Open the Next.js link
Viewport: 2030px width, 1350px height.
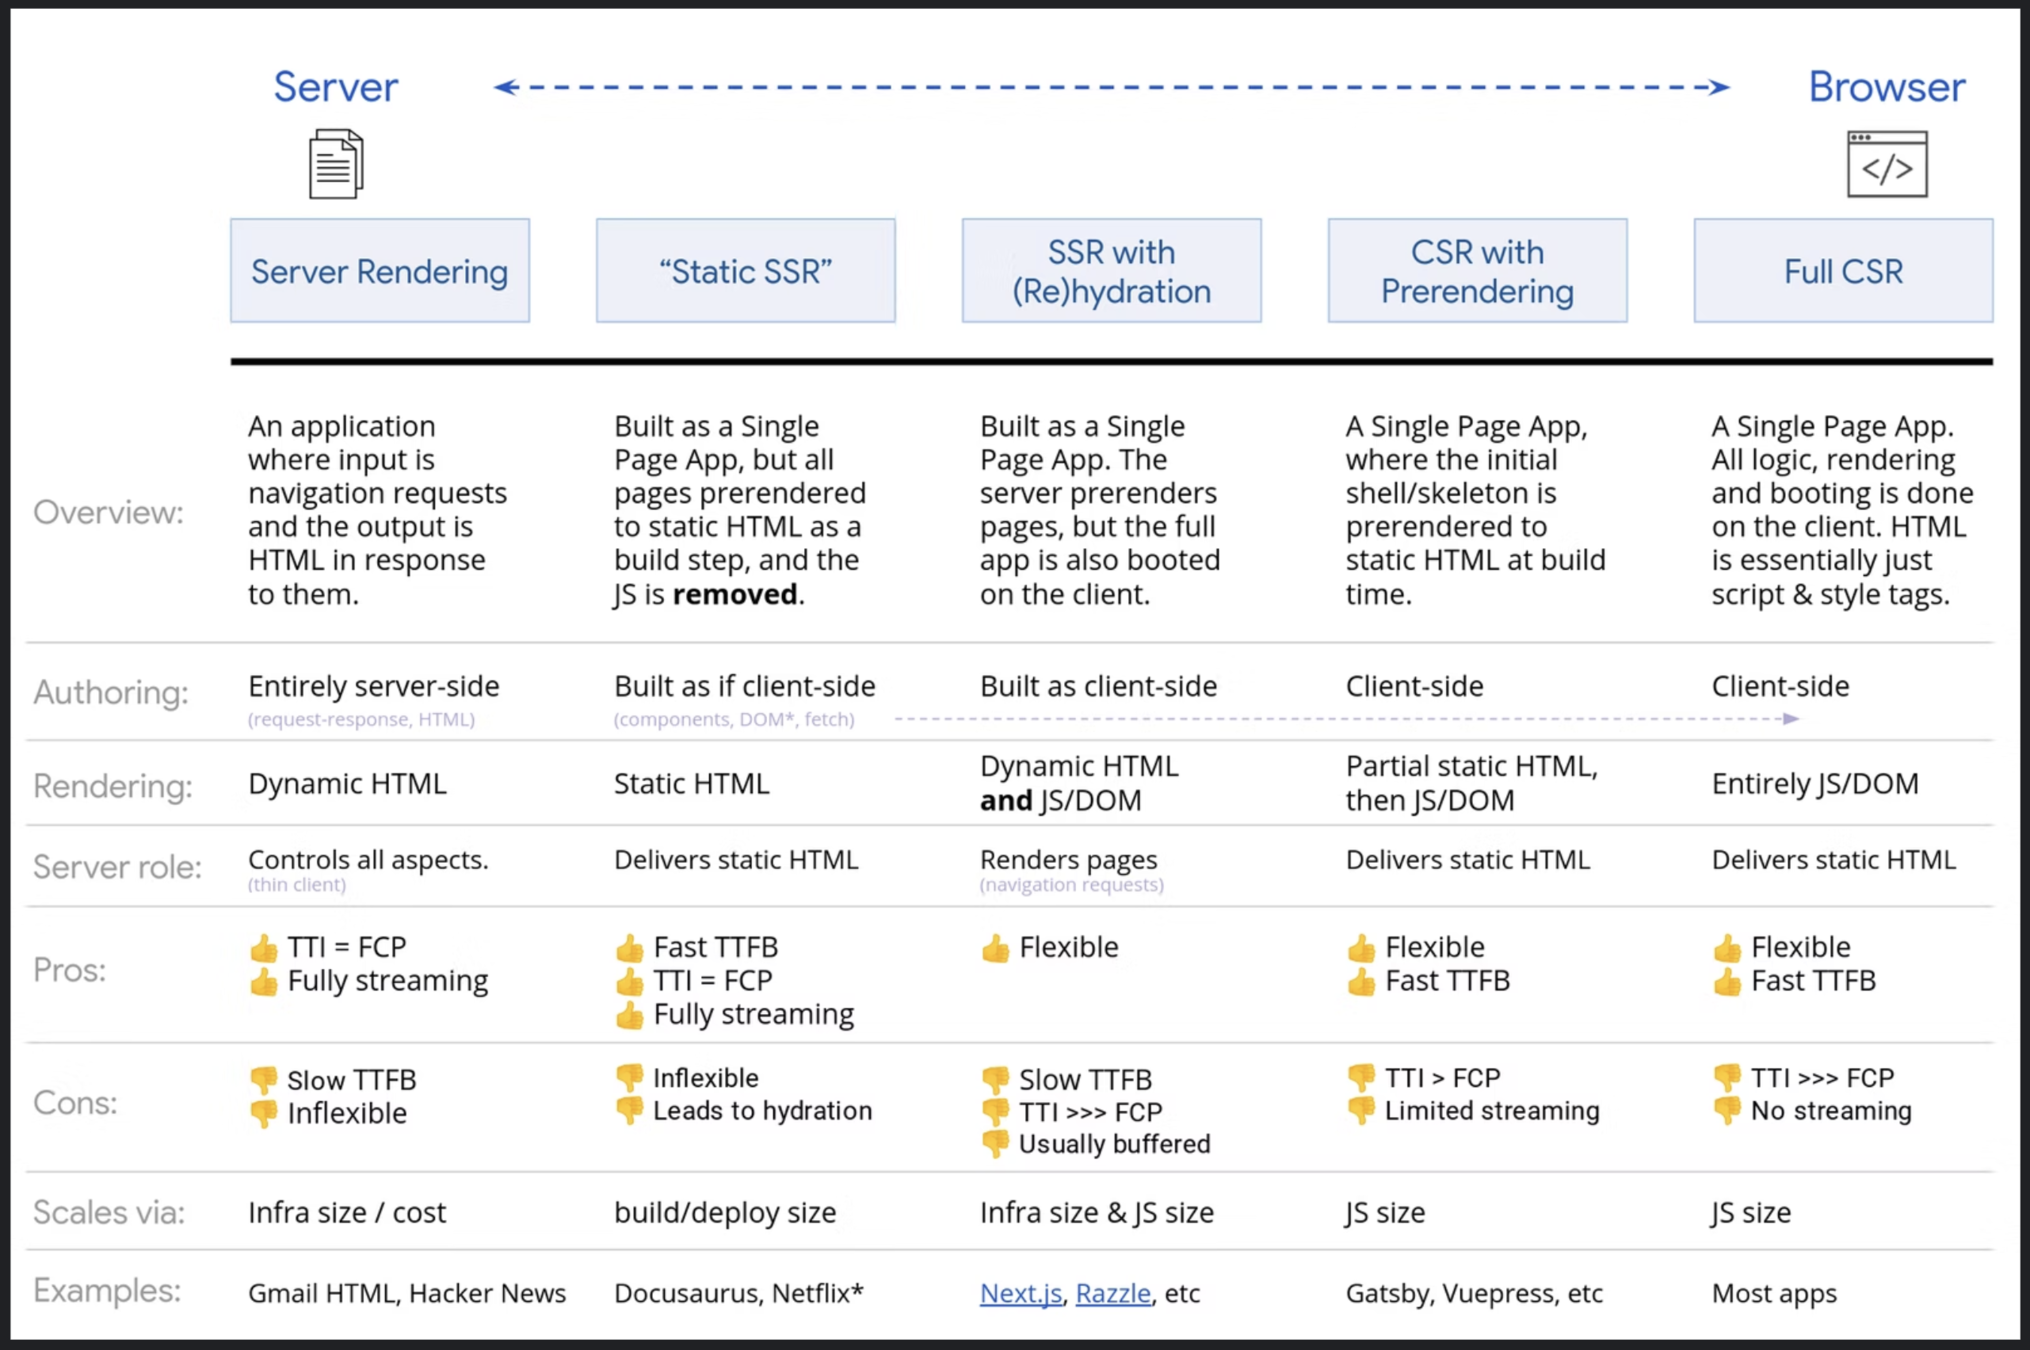pos(1020,1293)
